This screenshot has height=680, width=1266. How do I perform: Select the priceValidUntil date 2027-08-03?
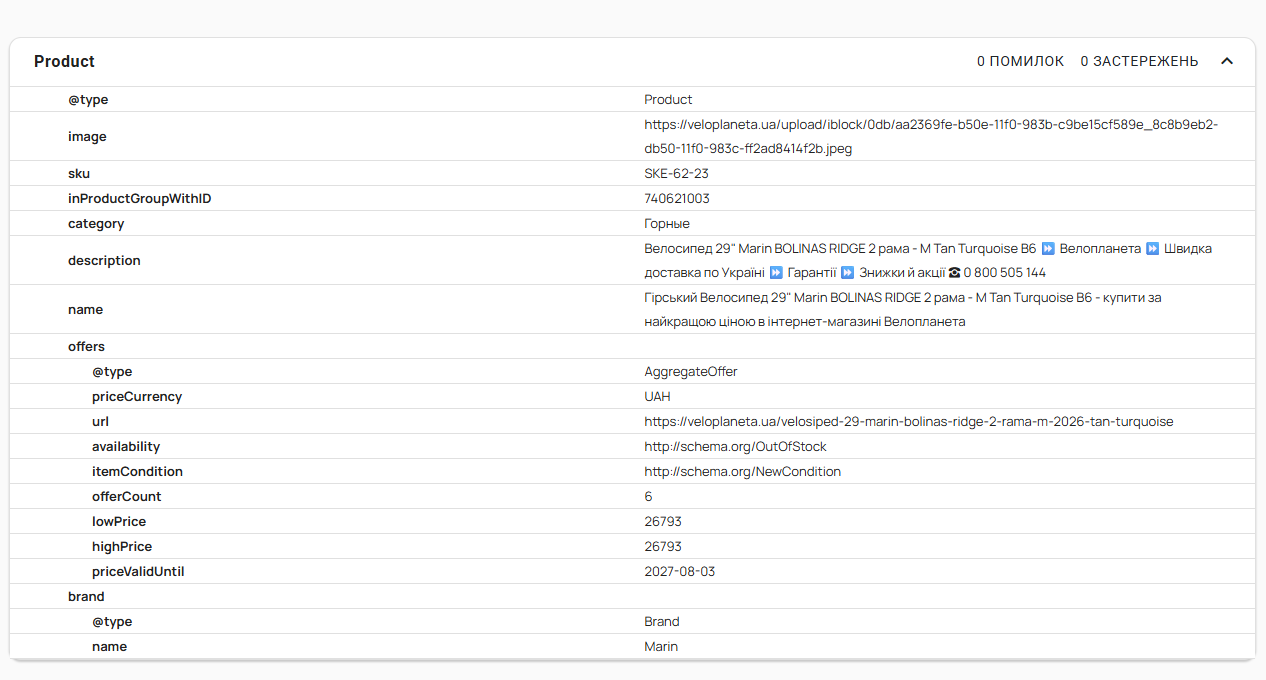tap(679, 572)
